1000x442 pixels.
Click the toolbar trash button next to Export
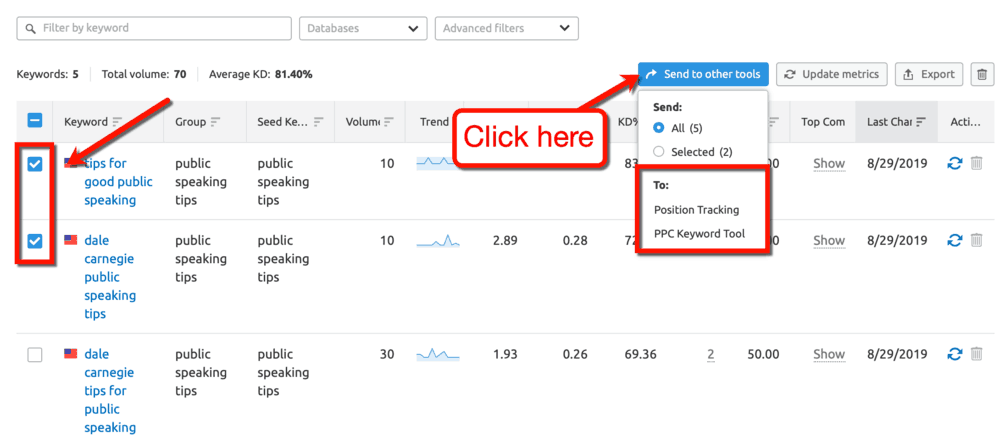click(x=982, y=75)
